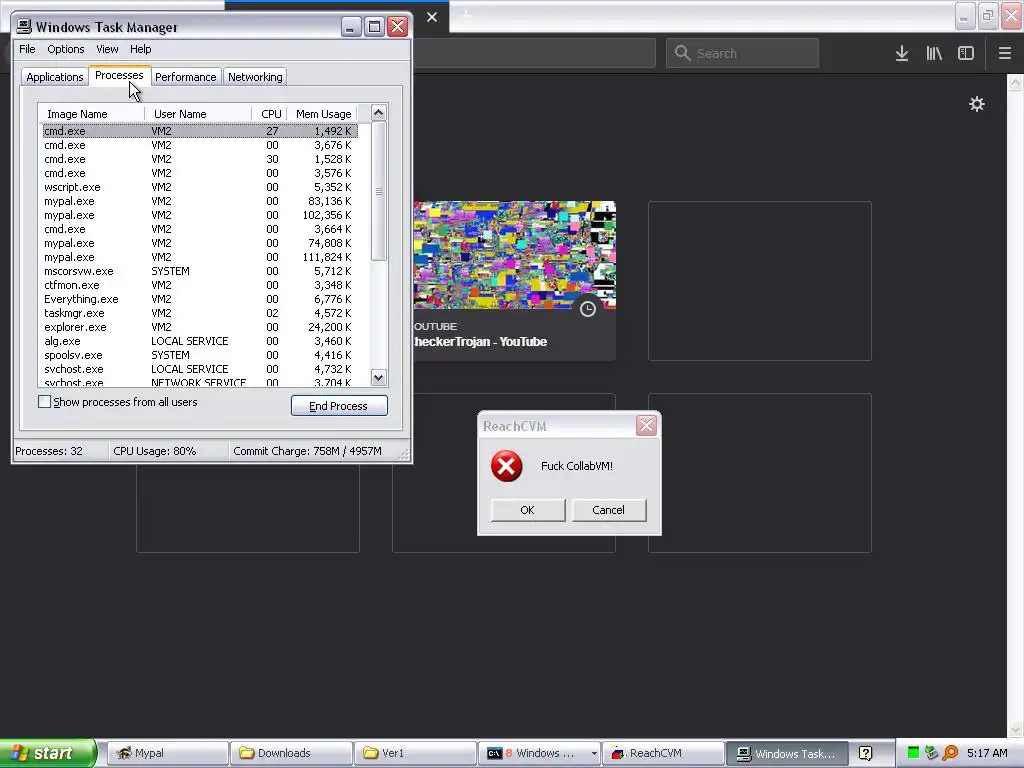Click the magnifier icon in Search box

[682, 53]
